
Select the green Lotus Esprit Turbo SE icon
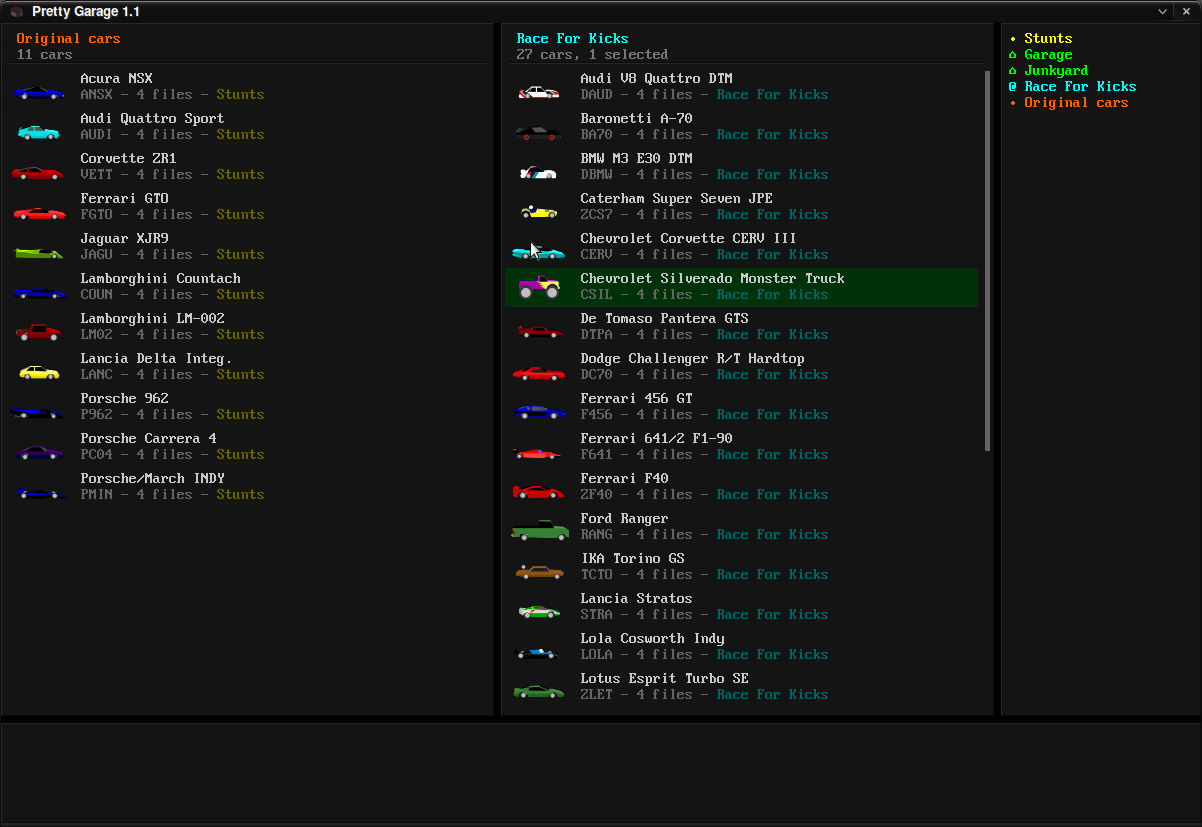tap(539, 692)
